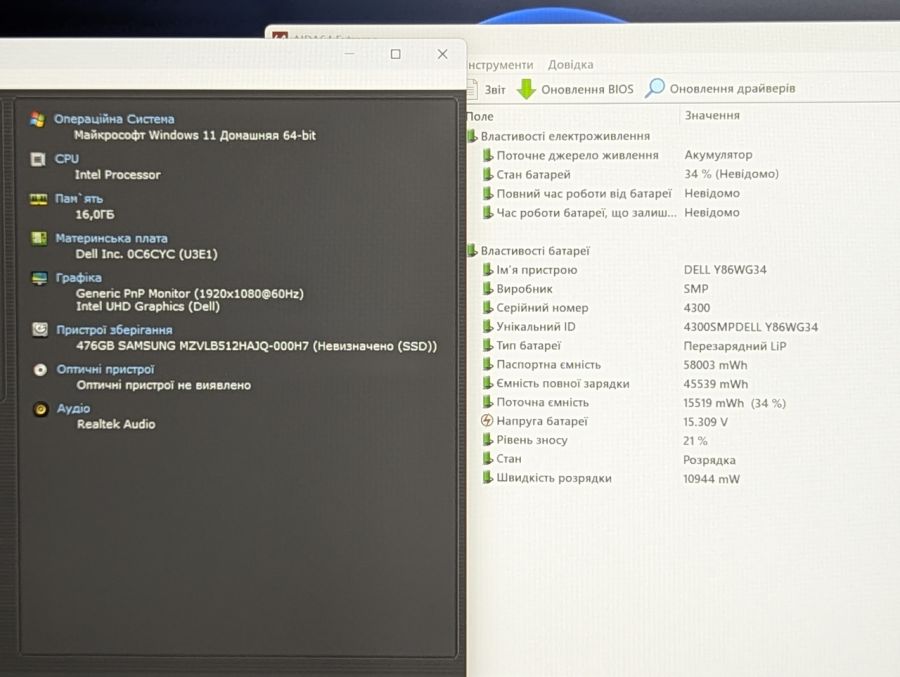Screen dimensions: 900x677
Task: Open the Пристрої зберігання link
Action: tap(114, 330)
